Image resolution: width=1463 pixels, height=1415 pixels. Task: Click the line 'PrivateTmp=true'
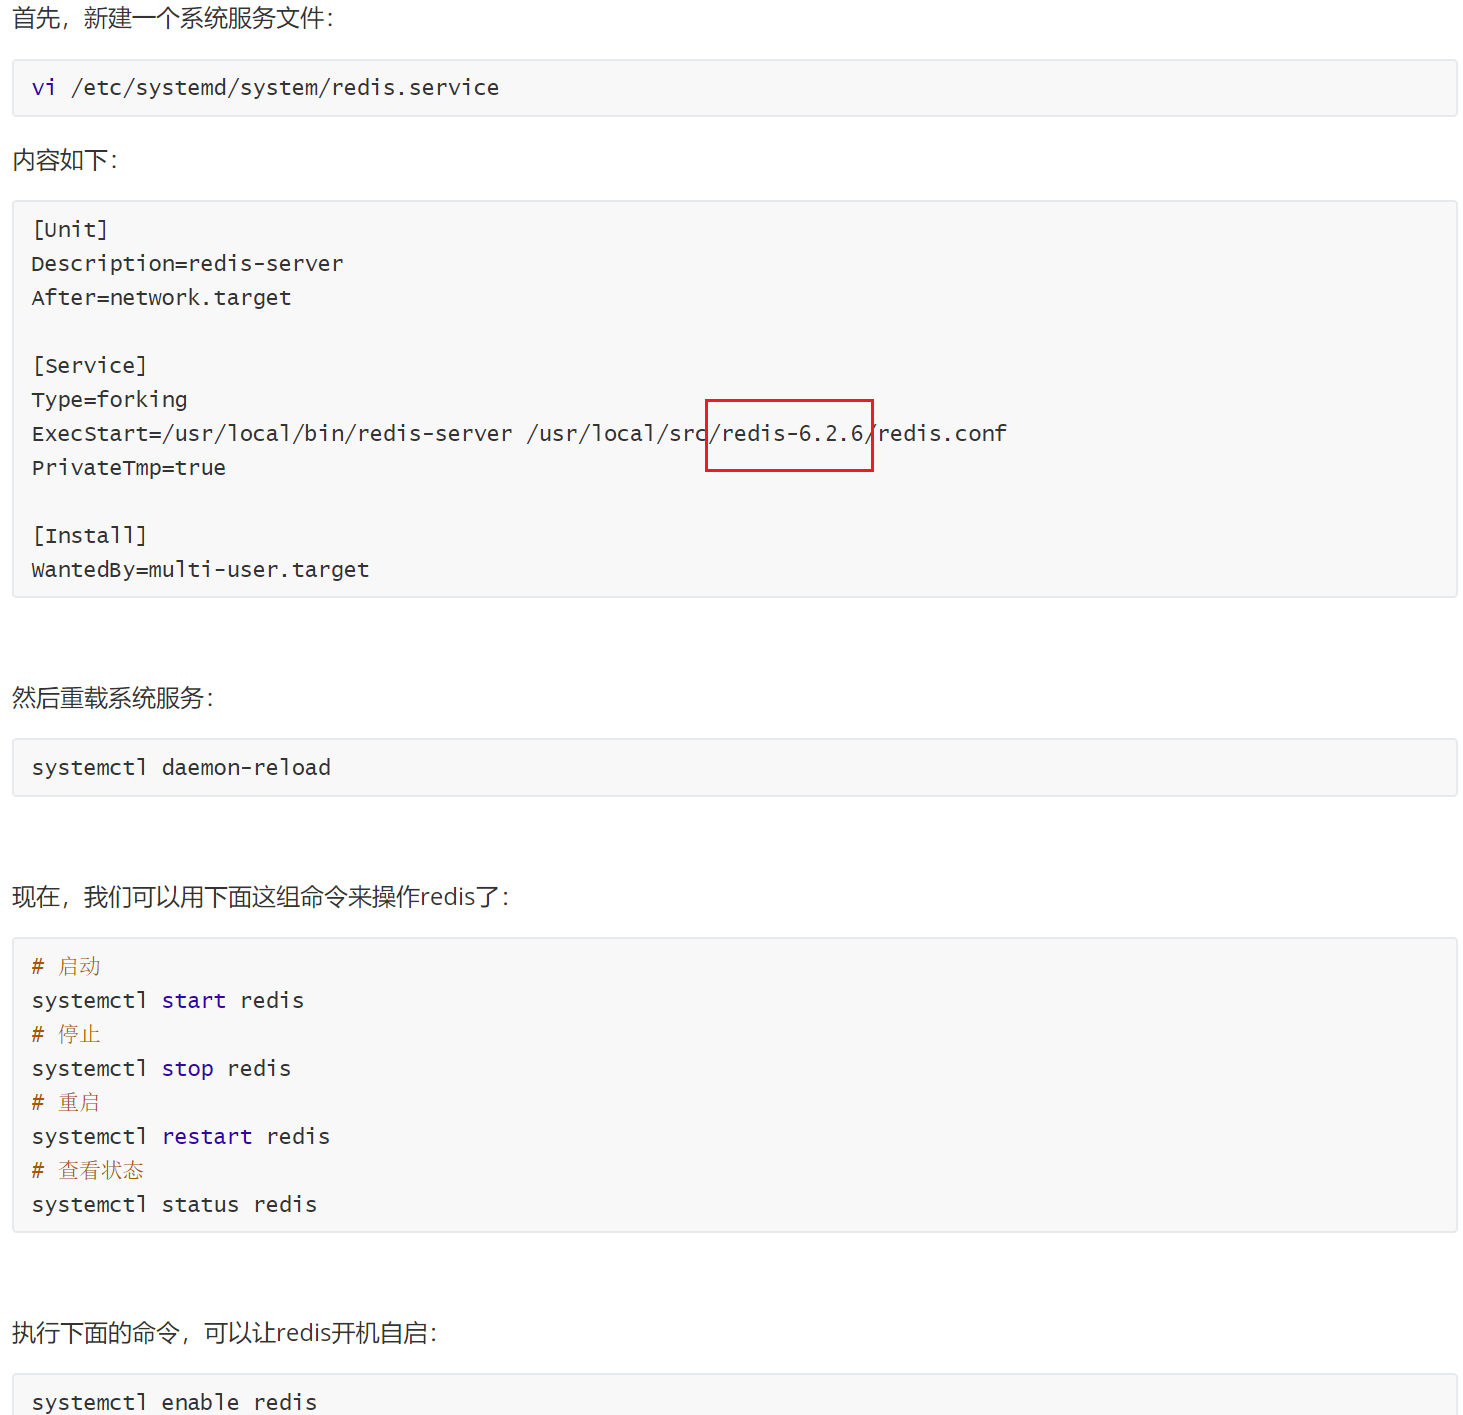tap(129, 468)
